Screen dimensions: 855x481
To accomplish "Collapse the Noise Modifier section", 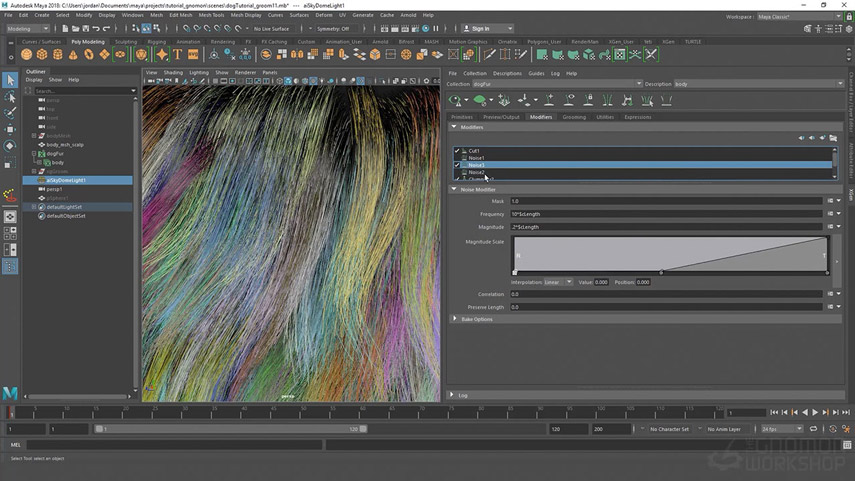I will 454,189.
